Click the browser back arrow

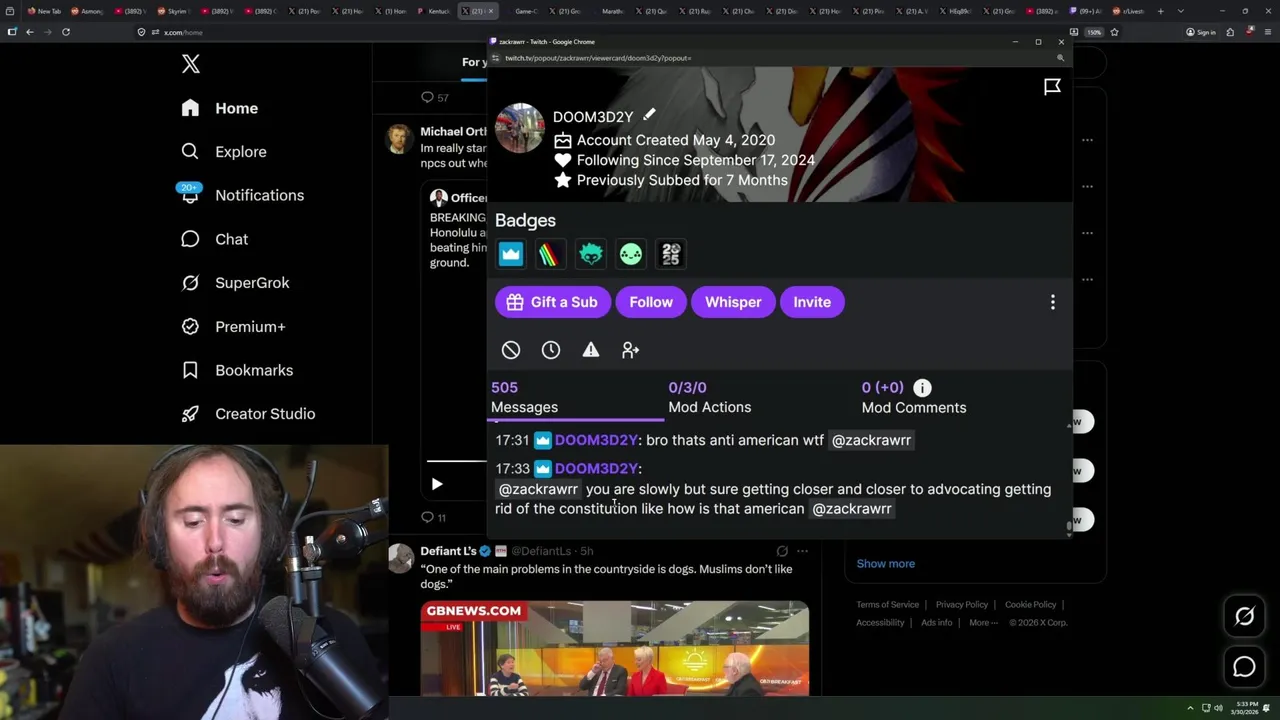pyautogui.click(x=30, y=32)
